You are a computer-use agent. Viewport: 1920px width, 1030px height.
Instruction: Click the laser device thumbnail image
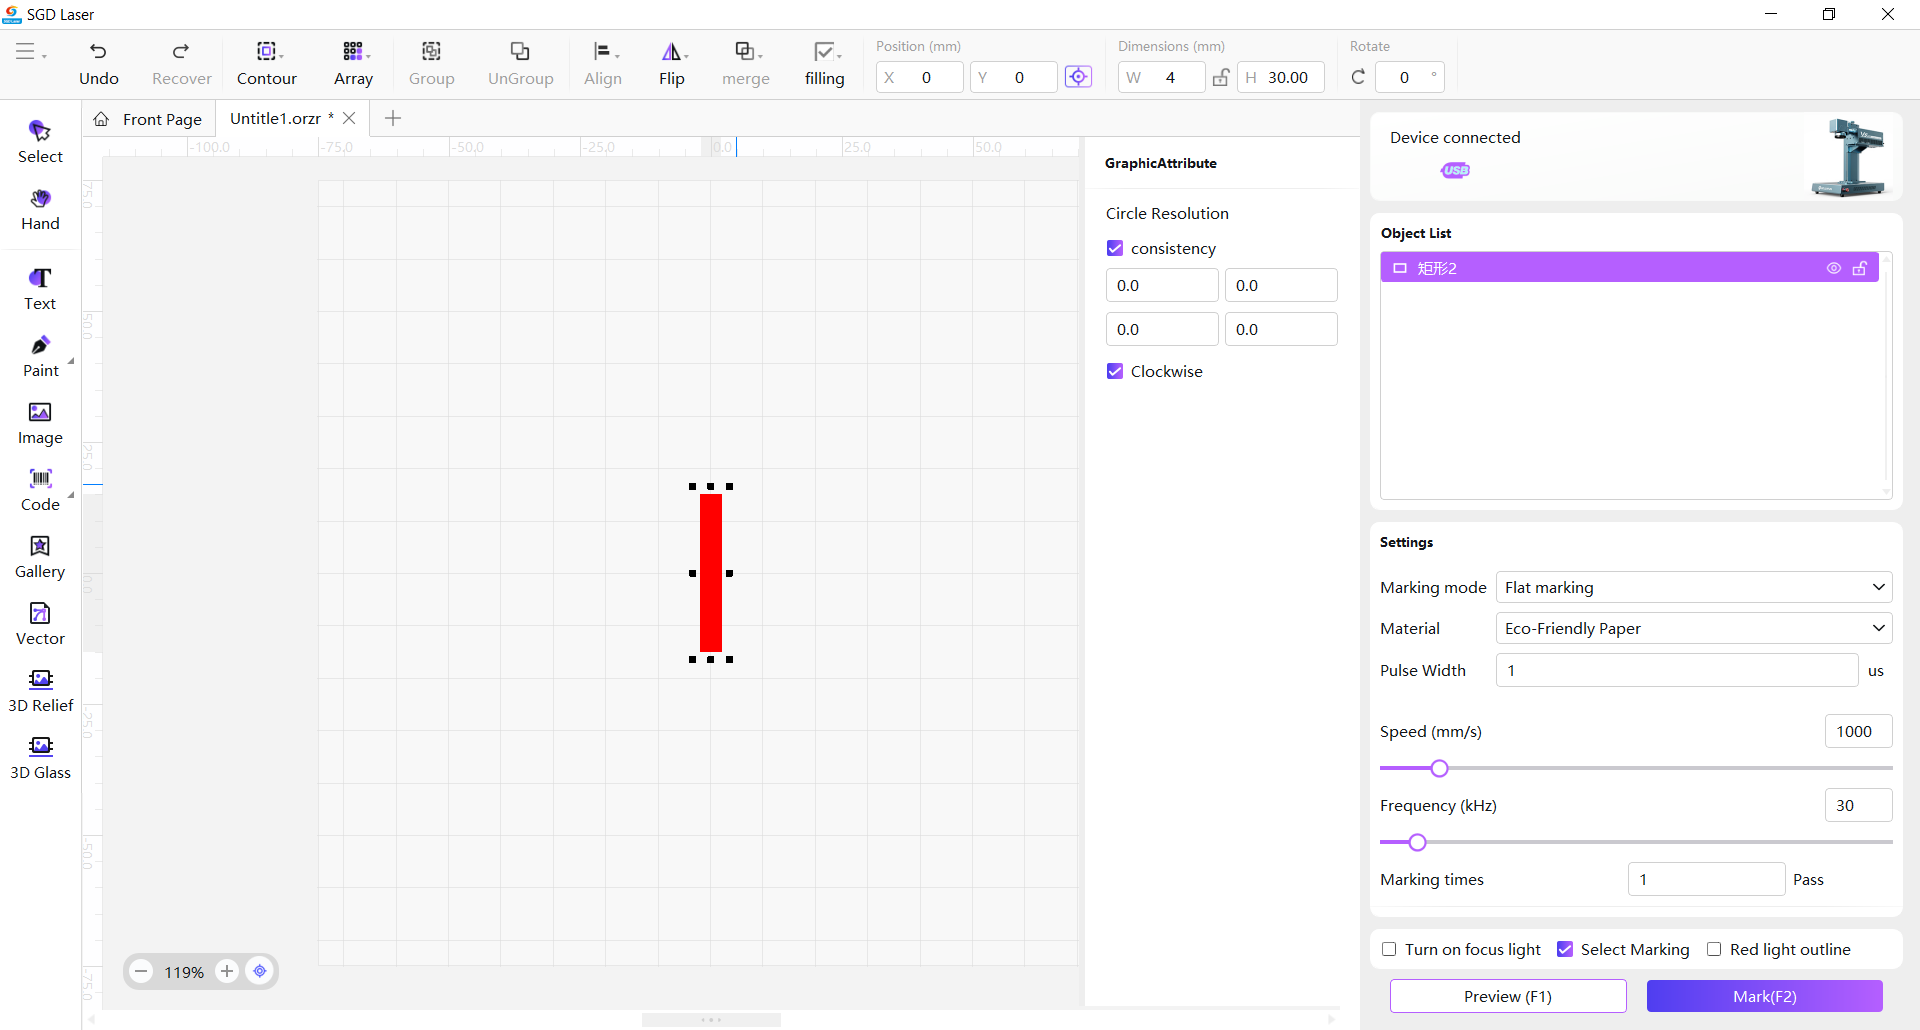point(1849,157)
